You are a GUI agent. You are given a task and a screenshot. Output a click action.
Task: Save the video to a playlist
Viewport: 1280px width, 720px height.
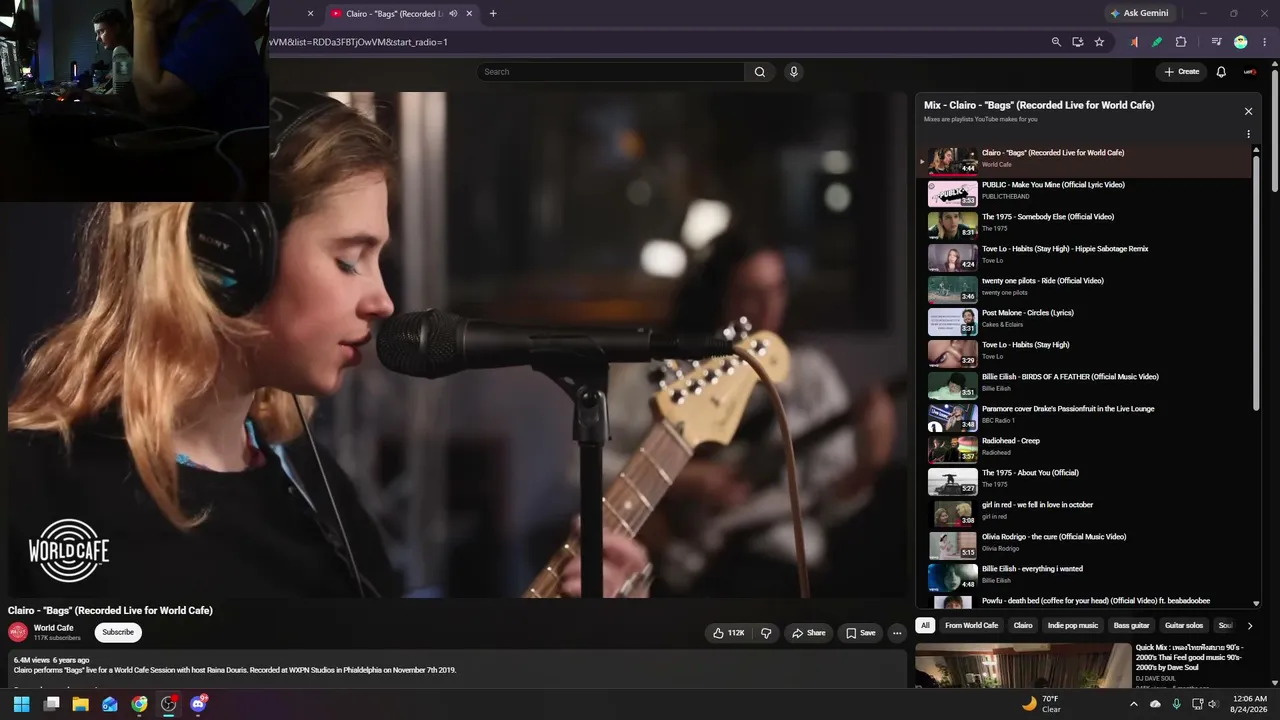tap(860, 633)
